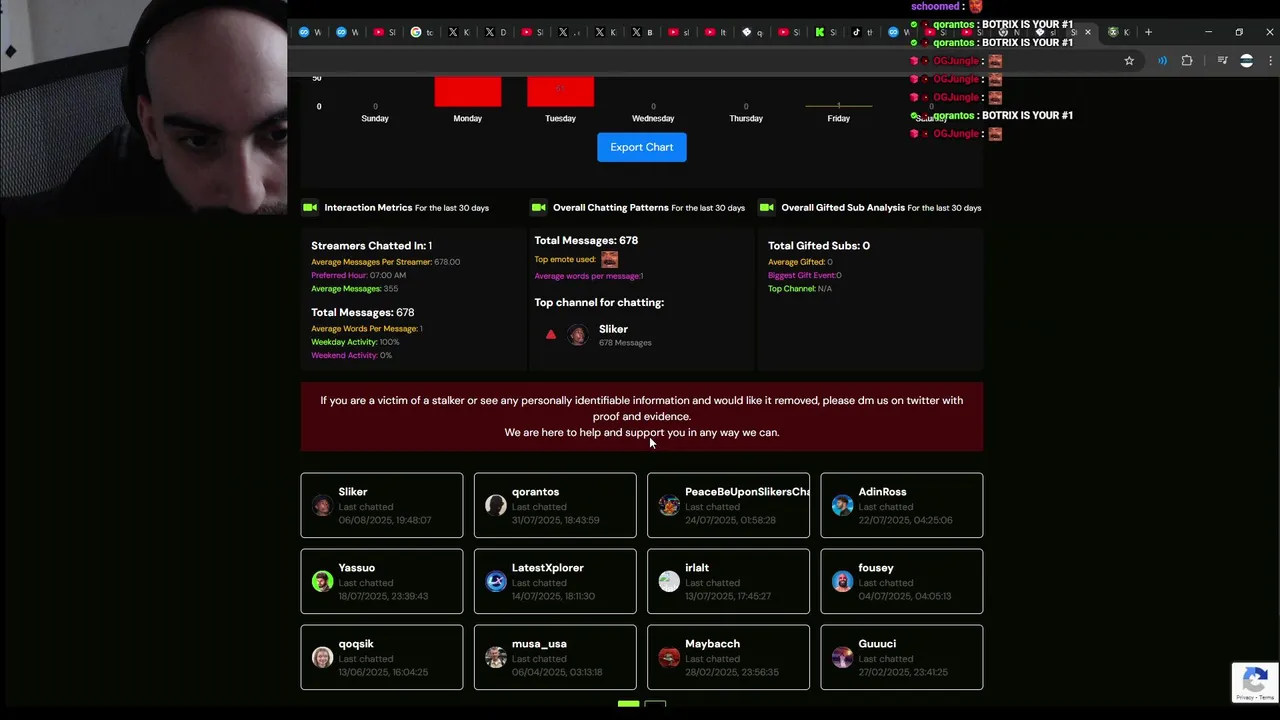Click 'Top channel for chatting:' heading
This screenshot has width=1280, height=720.
(599, 302)
